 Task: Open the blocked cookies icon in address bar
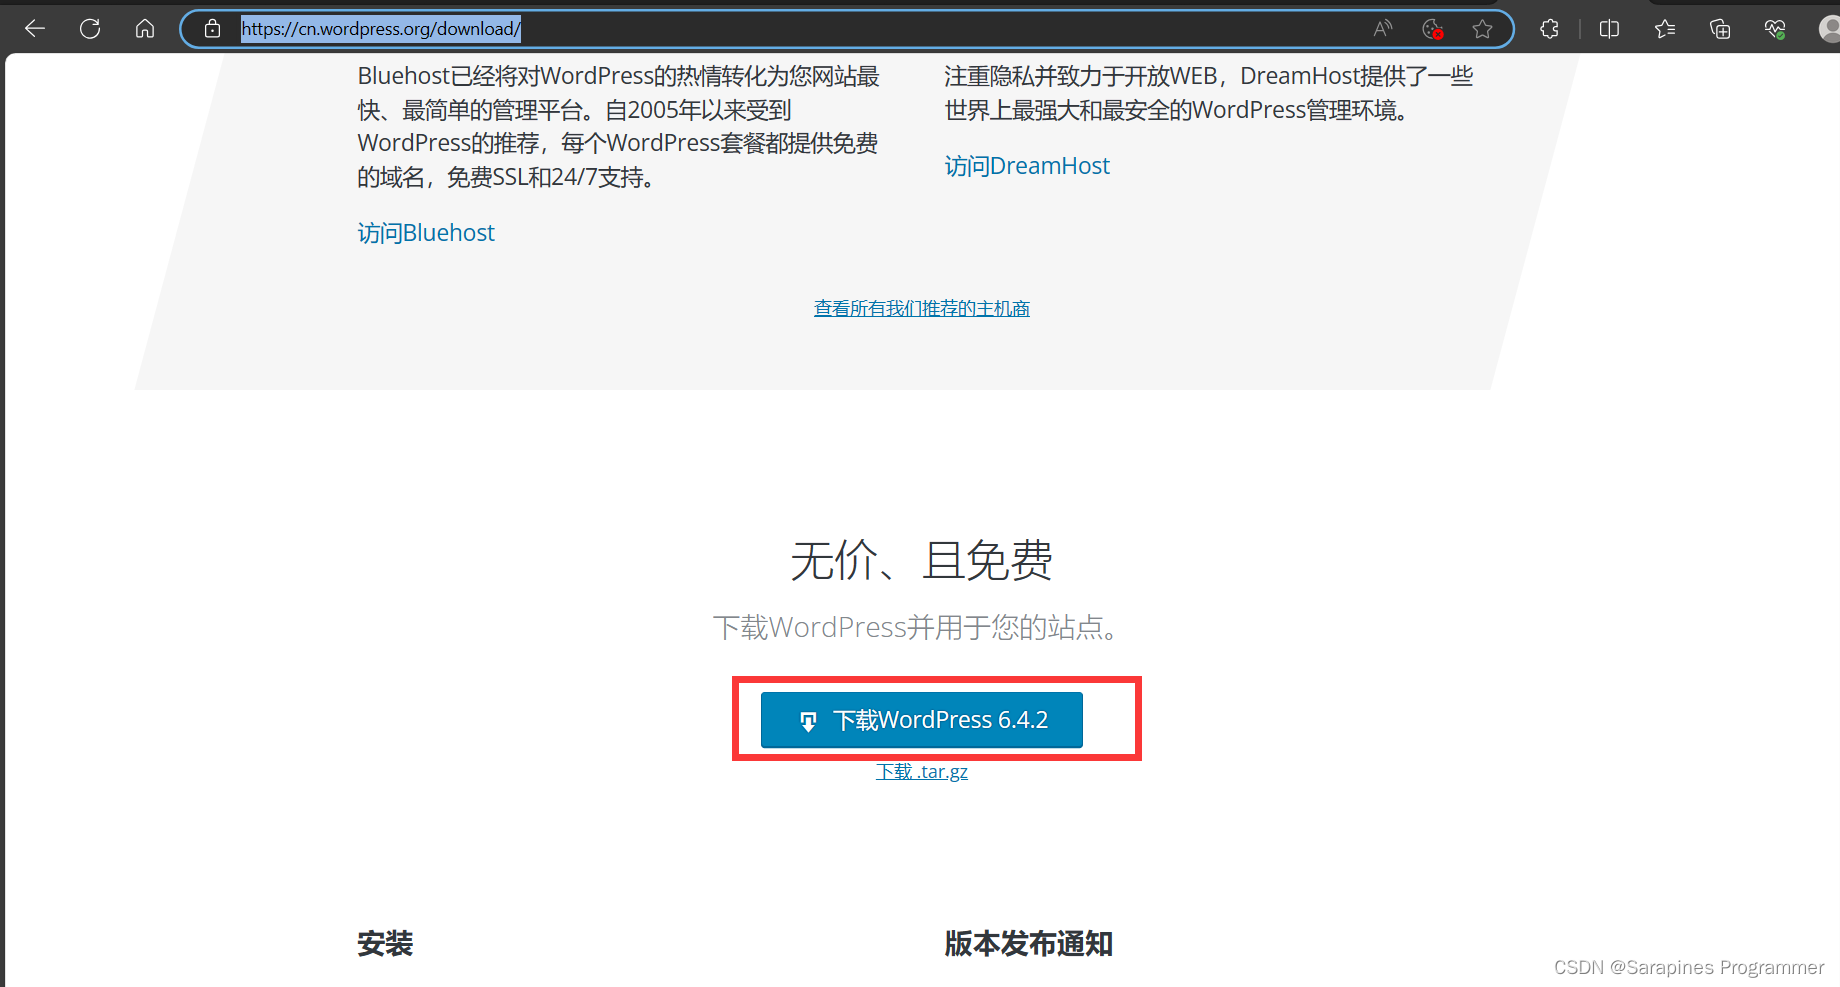coord(1433,29)
